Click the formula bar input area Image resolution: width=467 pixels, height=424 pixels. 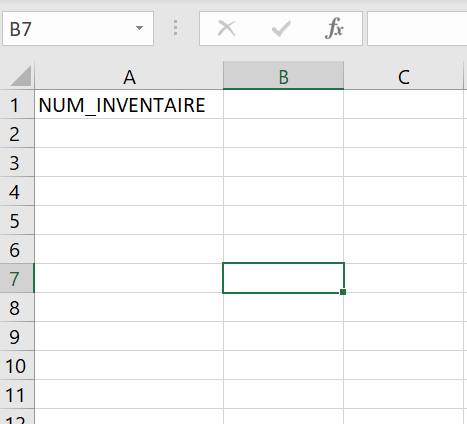[417, 29]
